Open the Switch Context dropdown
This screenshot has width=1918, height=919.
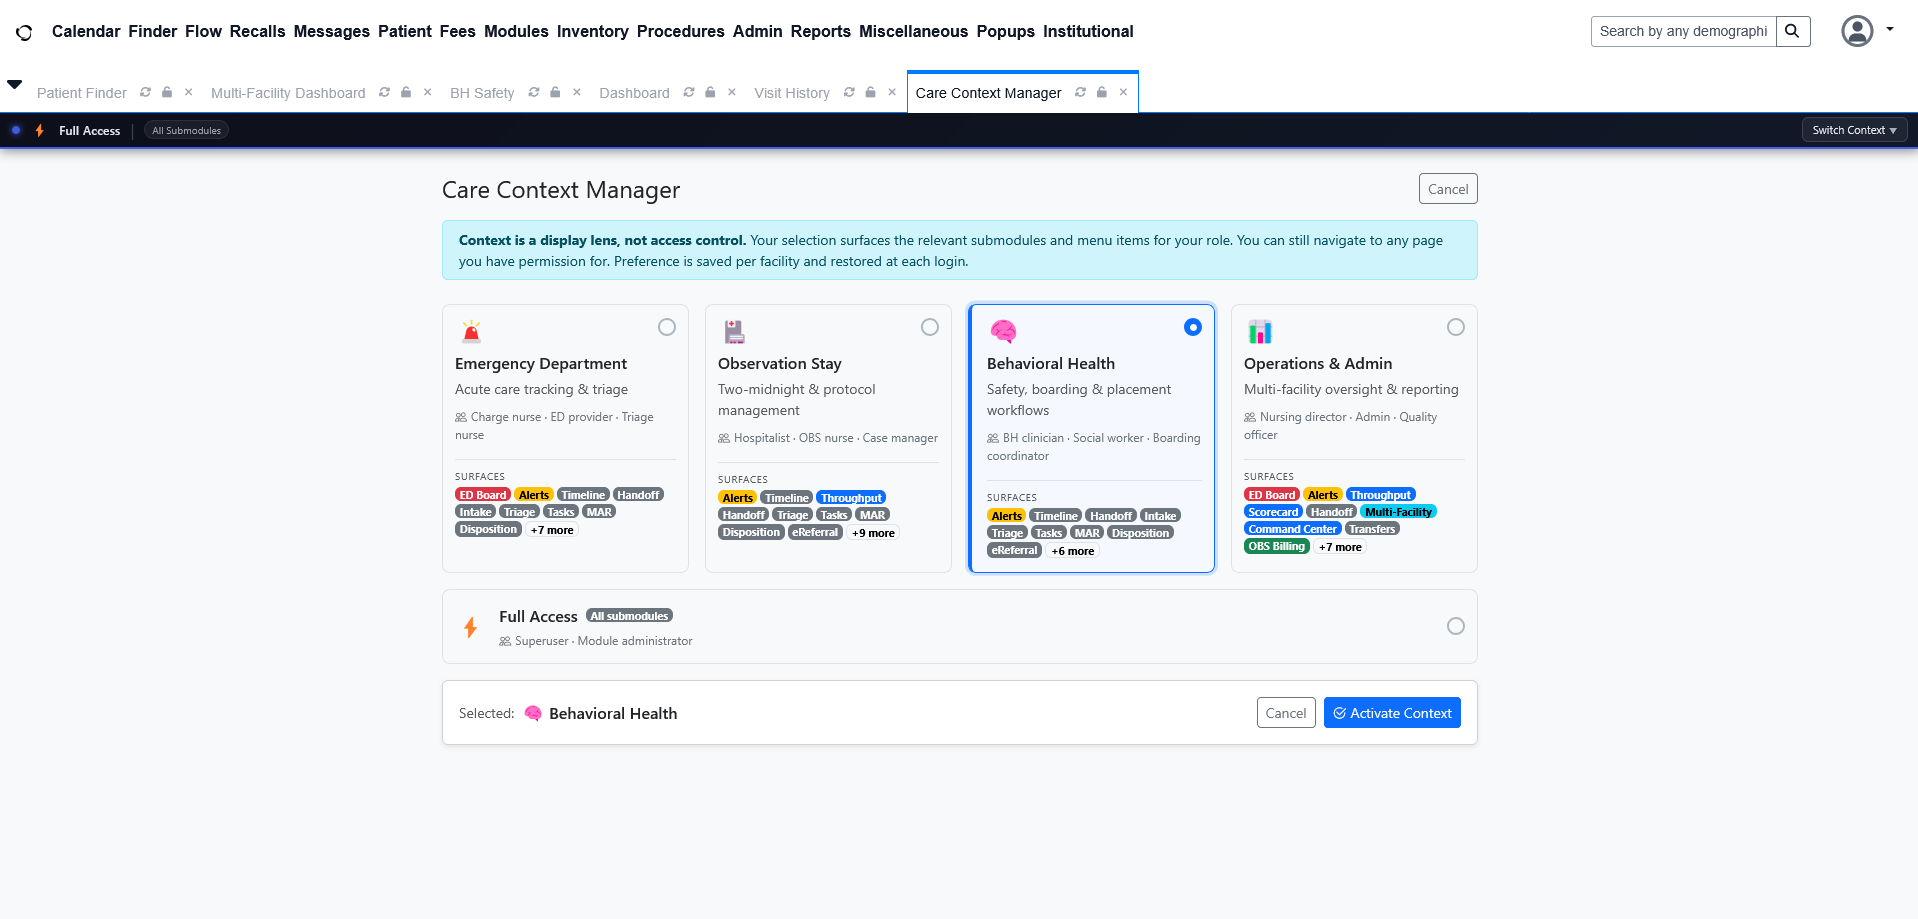point(1854,130)
